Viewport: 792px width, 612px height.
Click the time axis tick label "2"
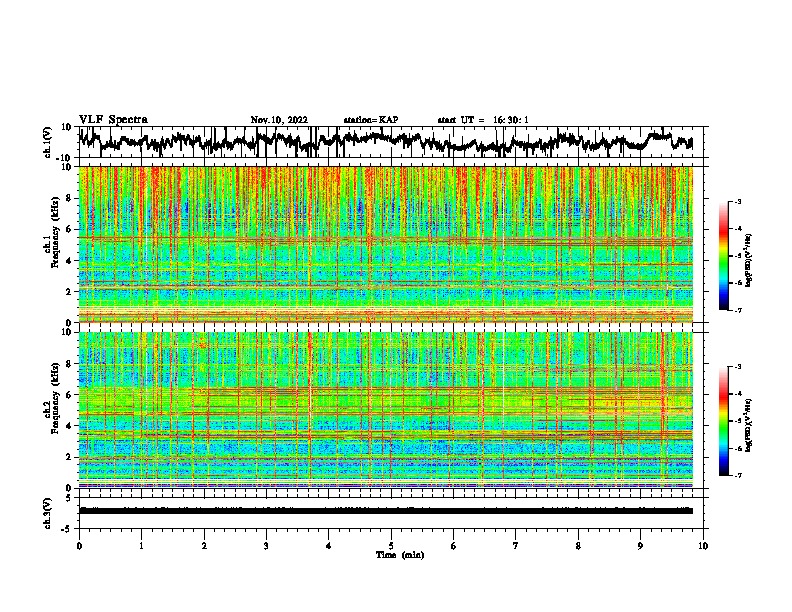(204, 546)
